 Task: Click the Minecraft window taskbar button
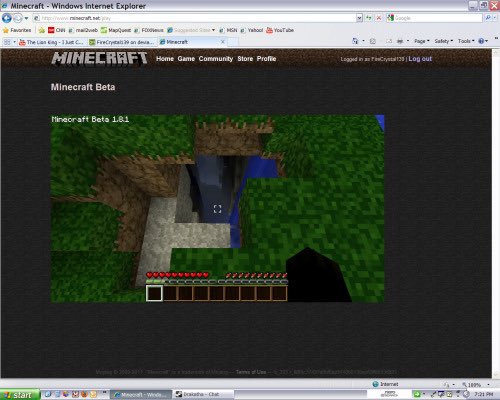click(x=141, y=395)
